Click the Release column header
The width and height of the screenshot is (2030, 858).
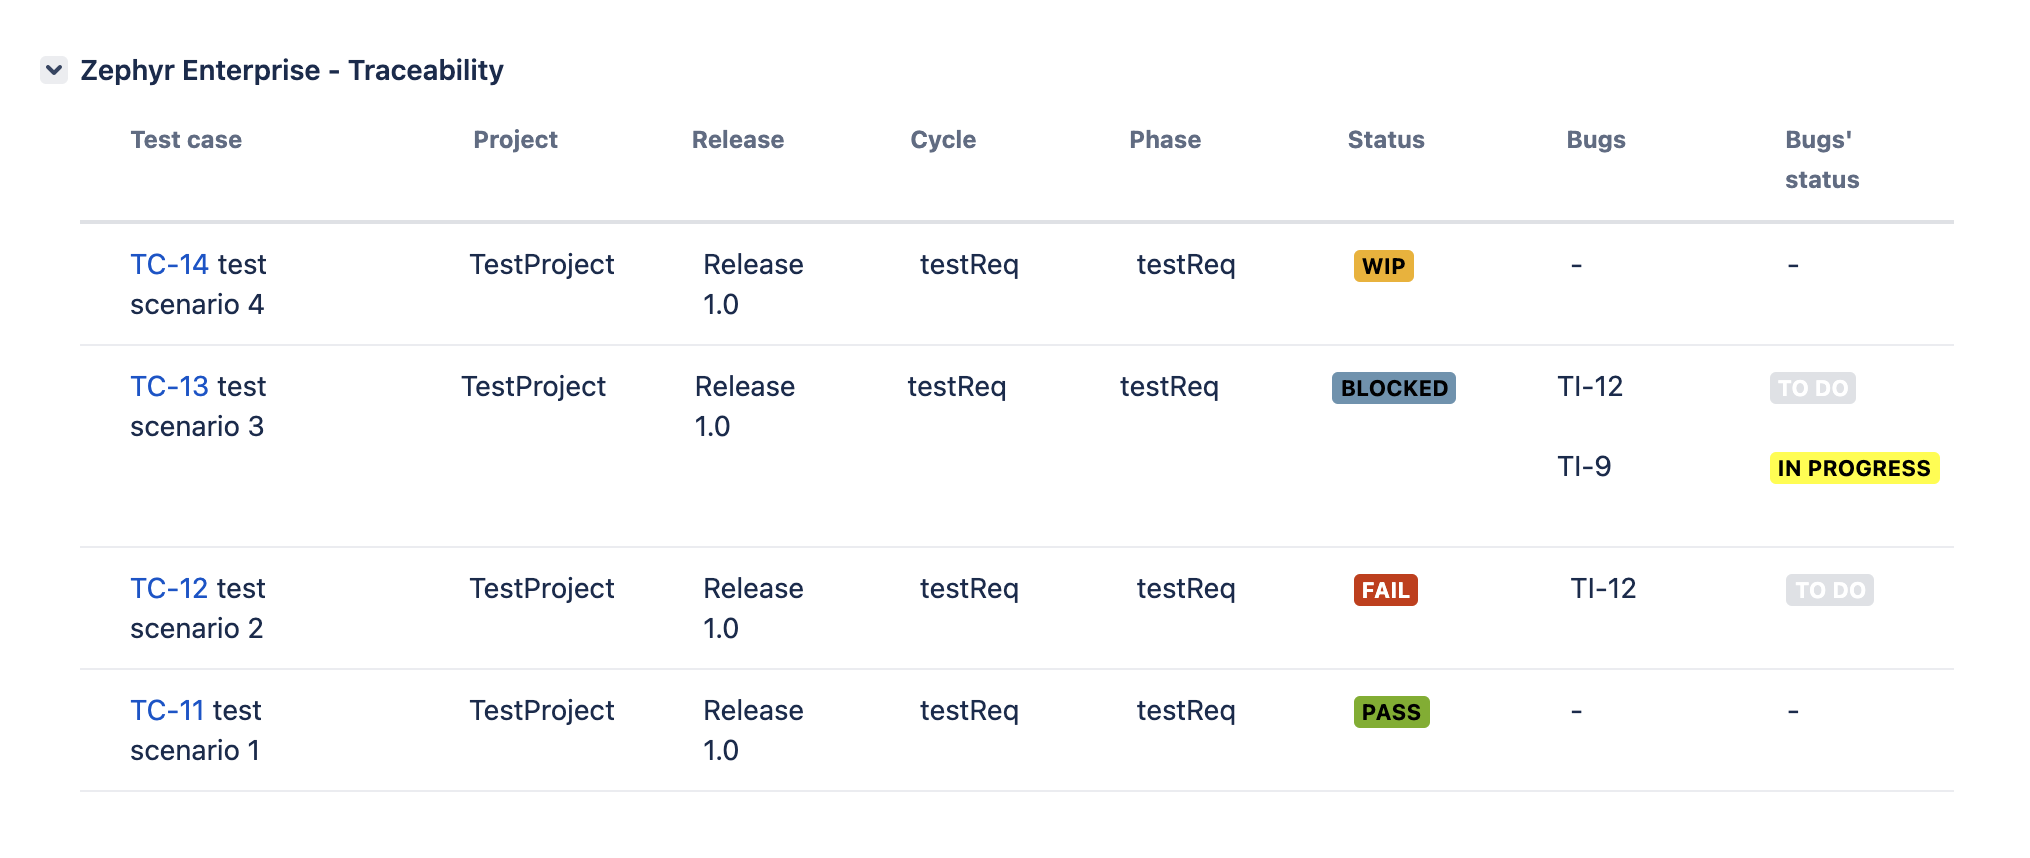[x=737, y=140]
